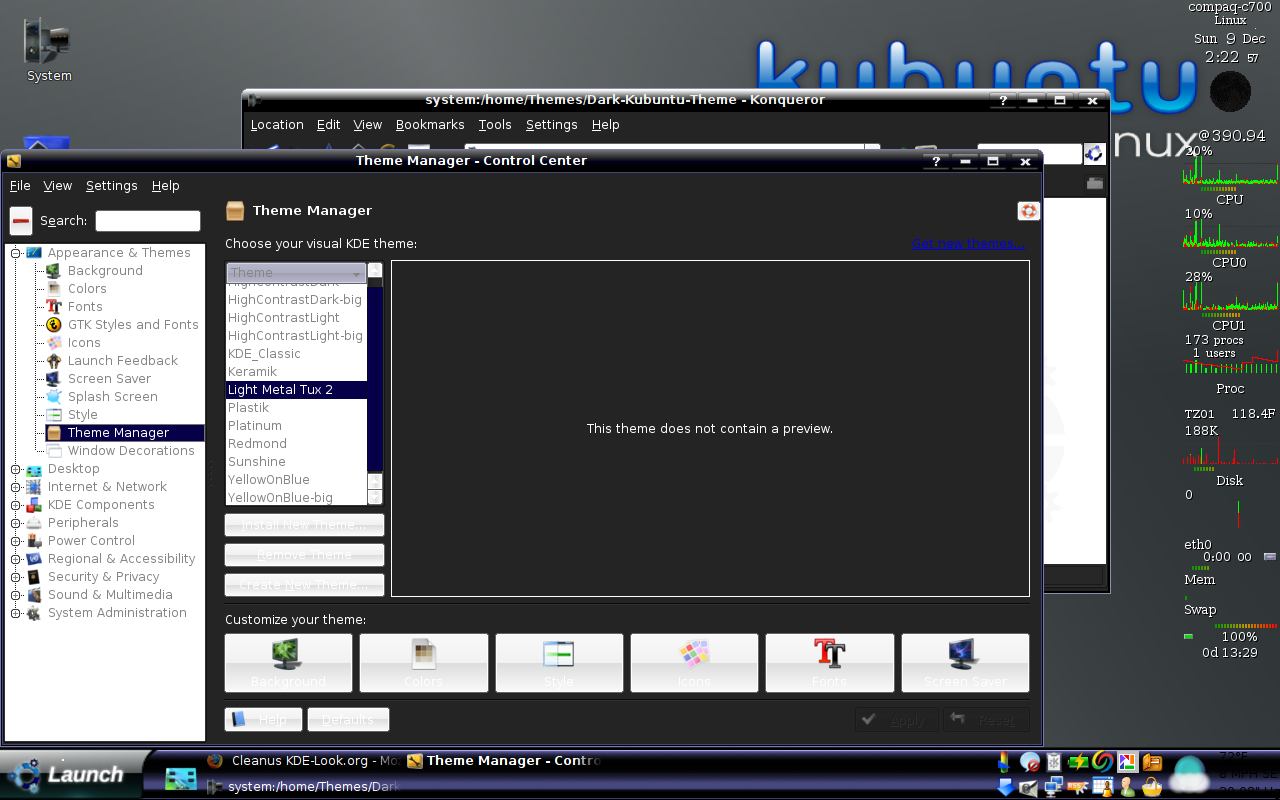Image resolution: width=1280 pixels, height=800 pixels.
Task: Click the Theme column header
Action: (296, 273)
